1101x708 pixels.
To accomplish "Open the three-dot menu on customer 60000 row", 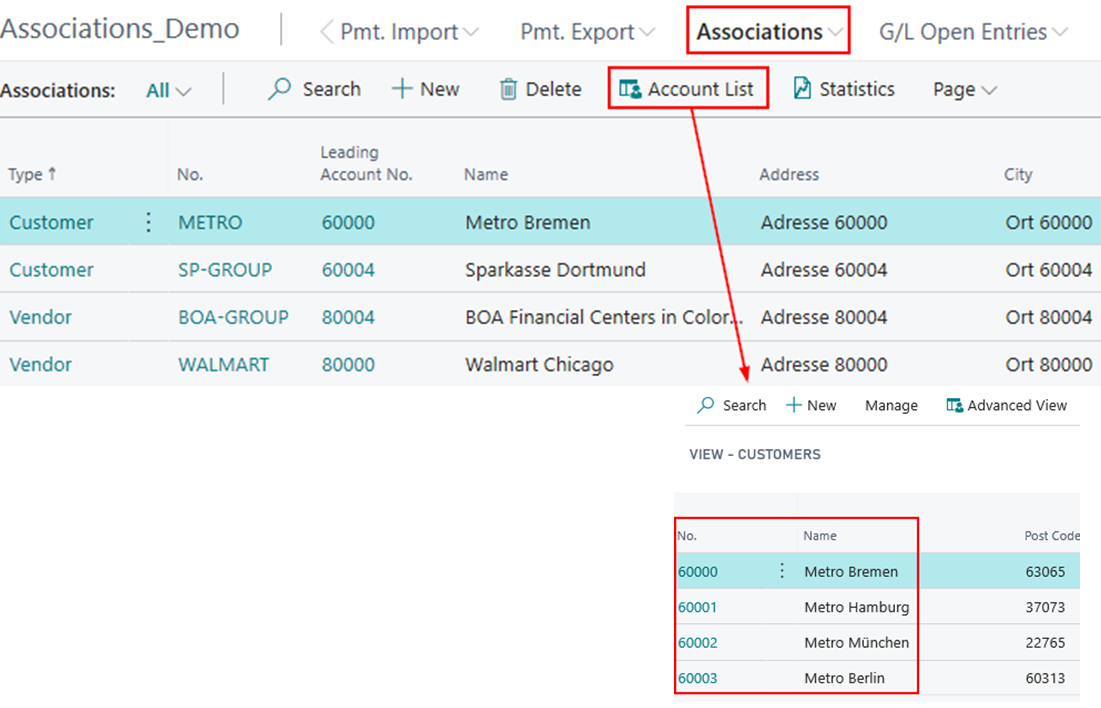I will (782, 571).
